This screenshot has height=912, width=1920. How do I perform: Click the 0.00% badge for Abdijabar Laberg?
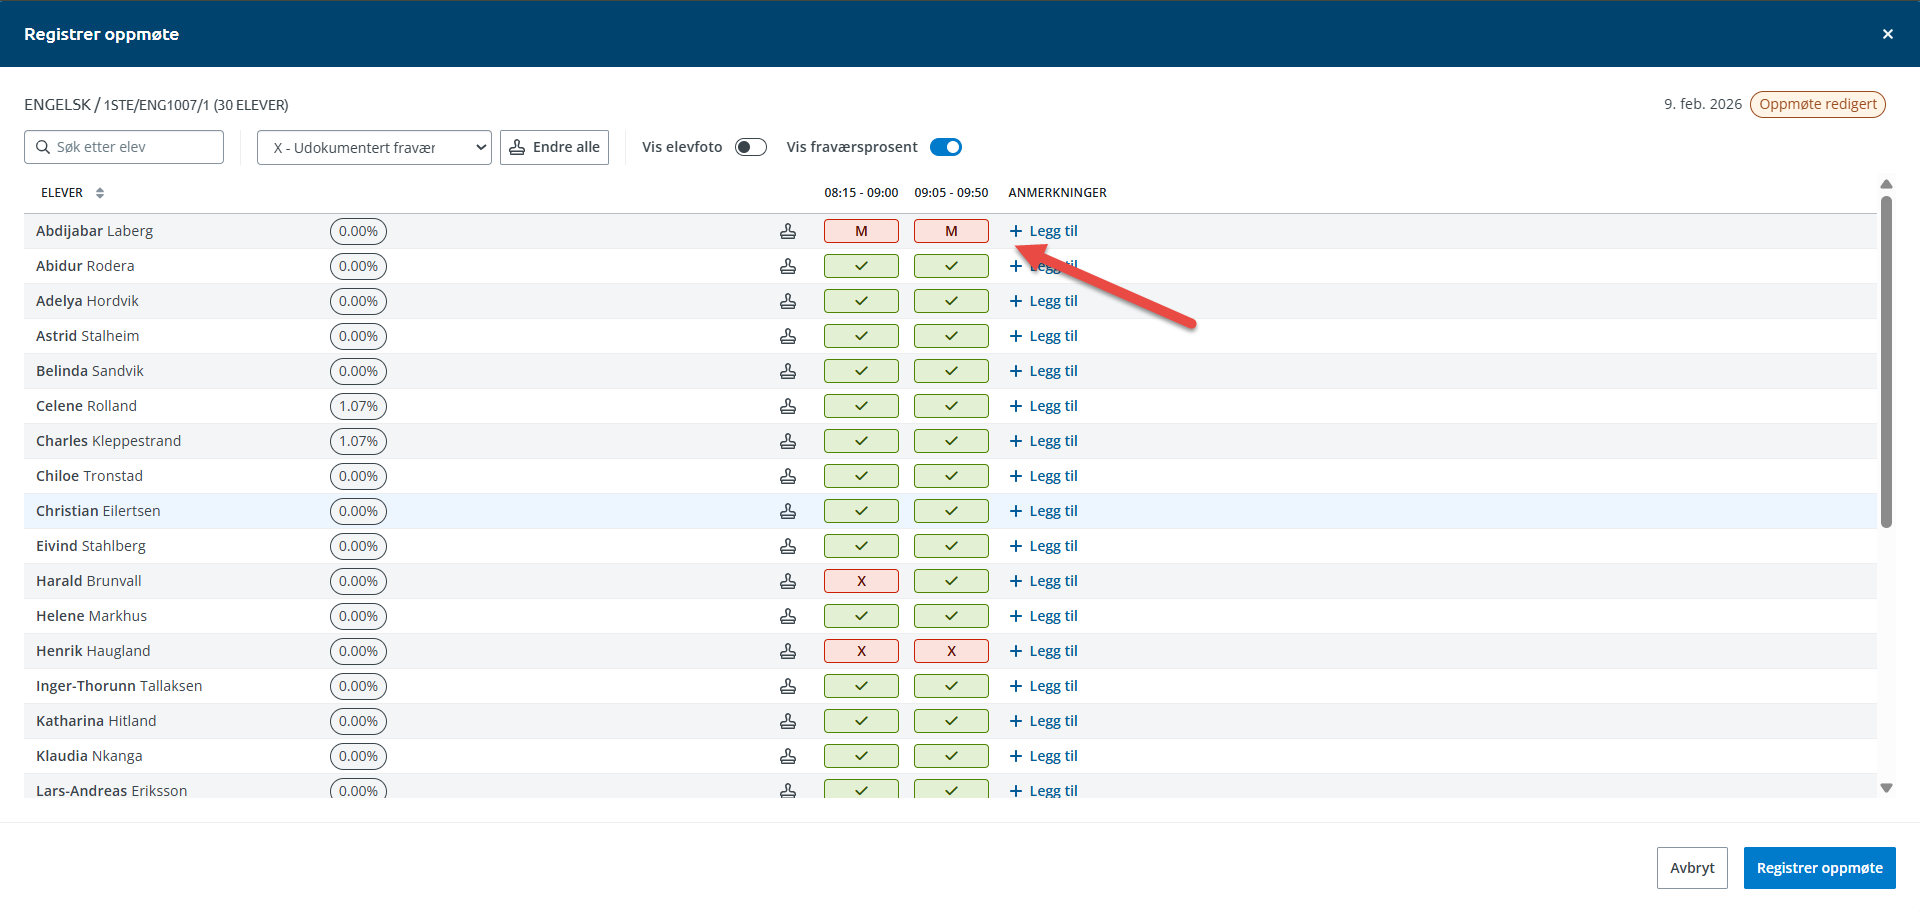coord(358,231)
